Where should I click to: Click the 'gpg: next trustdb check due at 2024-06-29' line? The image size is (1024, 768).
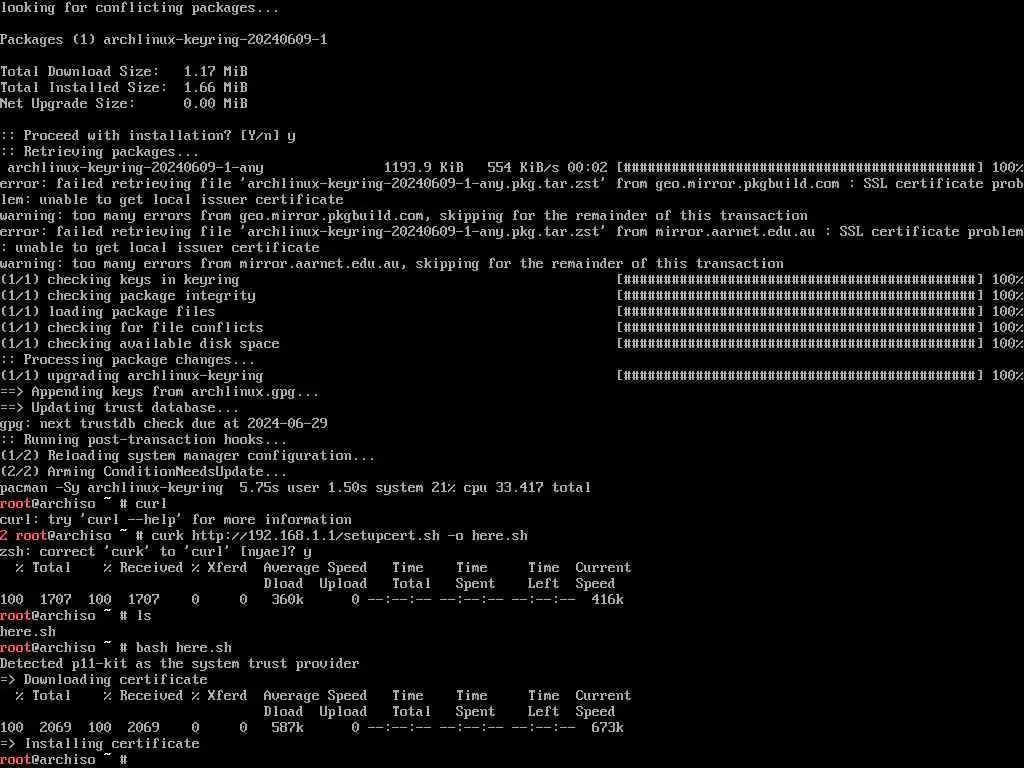tap(163, 423)
